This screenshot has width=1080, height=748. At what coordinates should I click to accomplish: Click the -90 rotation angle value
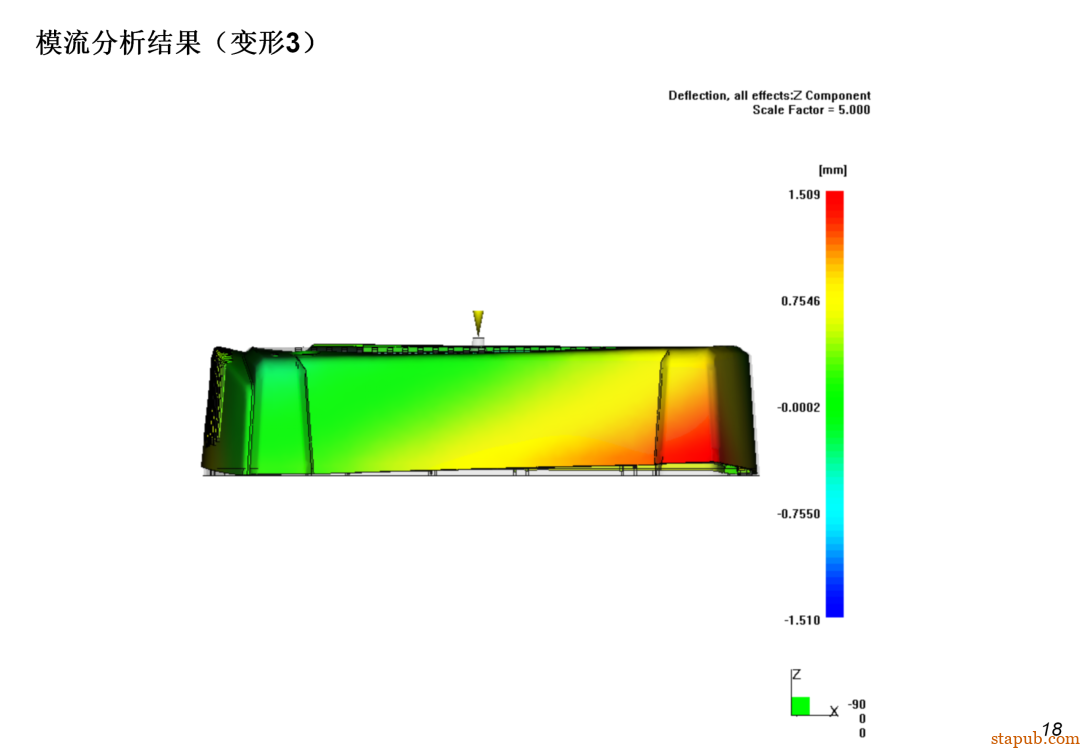click(x=856, y=704)
